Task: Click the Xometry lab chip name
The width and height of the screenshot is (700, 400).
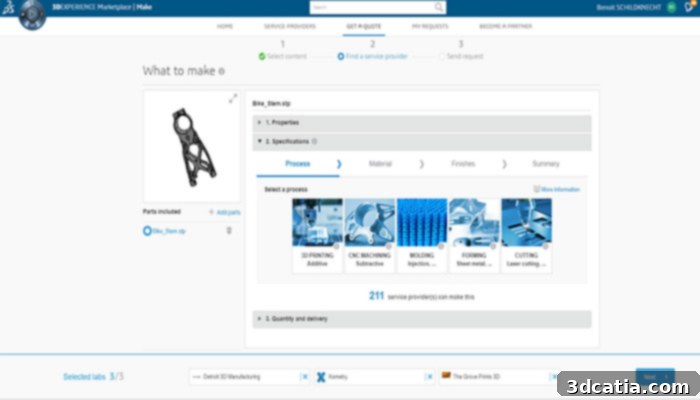Action: pyautogui.click(x=338, y=377)
